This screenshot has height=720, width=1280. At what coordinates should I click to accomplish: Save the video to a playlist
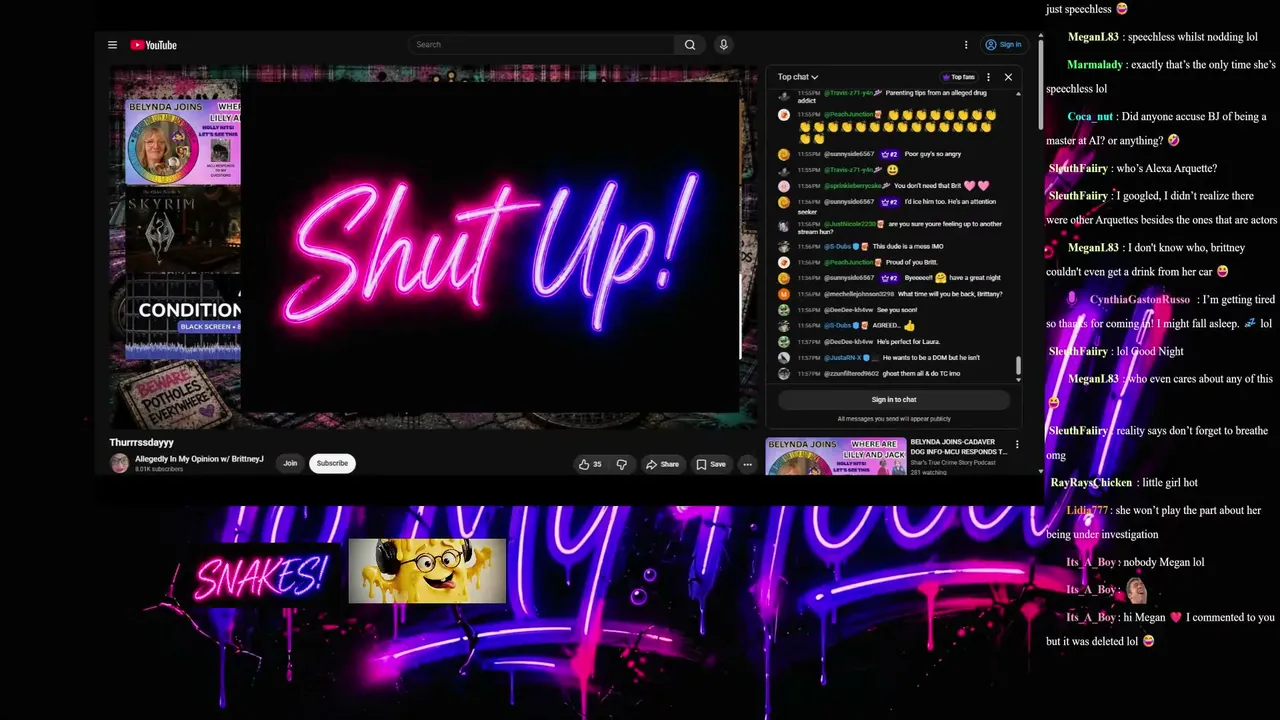pos(711,464)
